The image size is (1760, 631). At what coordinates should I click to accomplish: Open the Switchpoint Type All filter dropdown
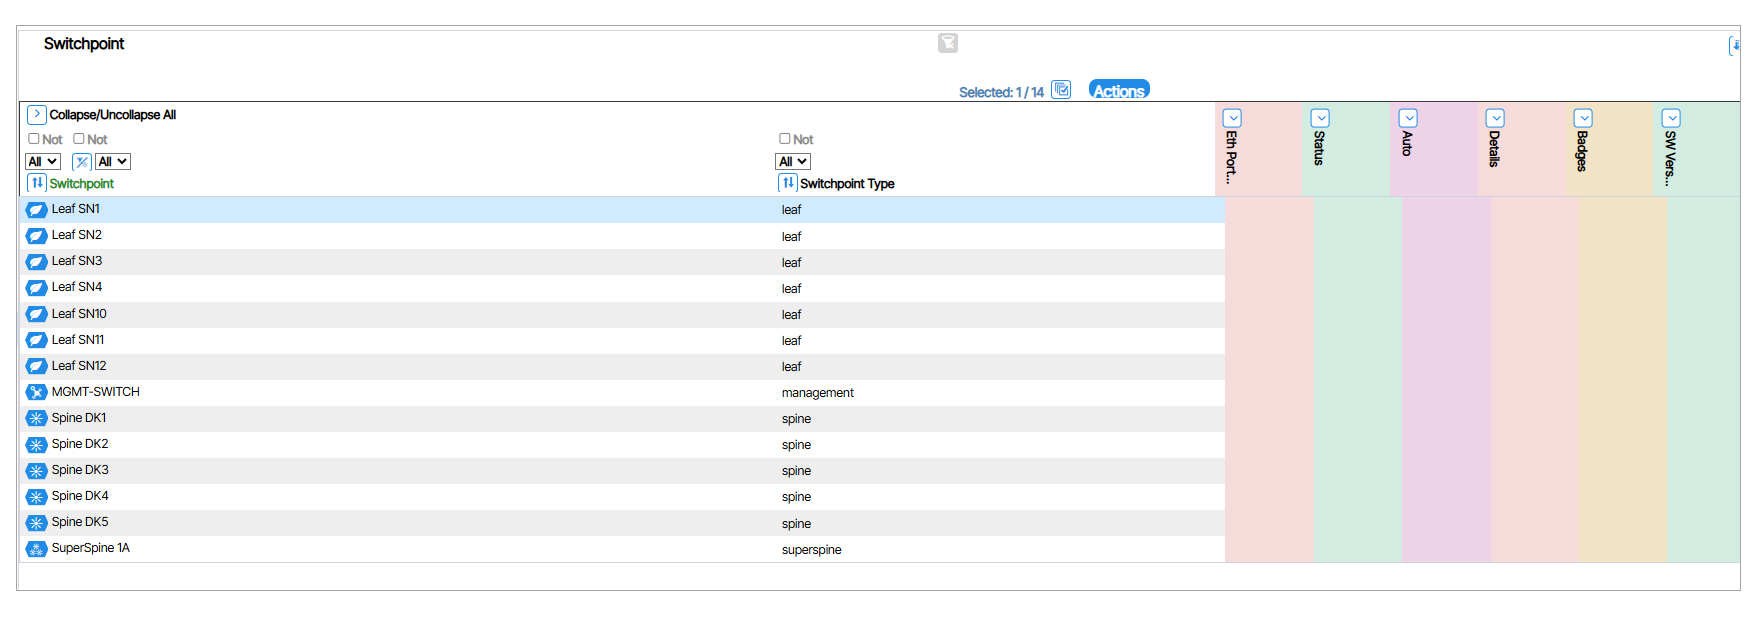pos(793,162)
